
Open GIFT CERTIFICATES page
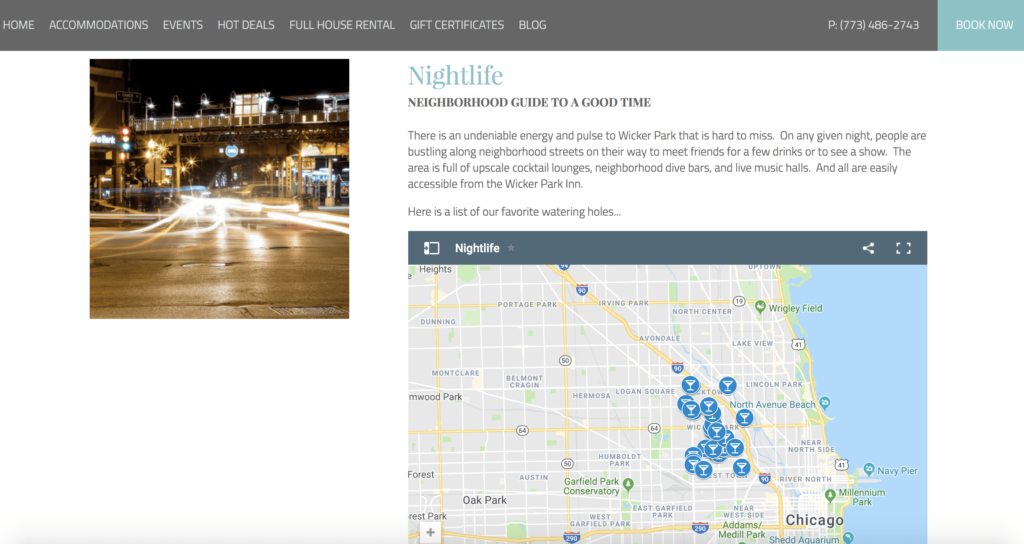(456, 25)
